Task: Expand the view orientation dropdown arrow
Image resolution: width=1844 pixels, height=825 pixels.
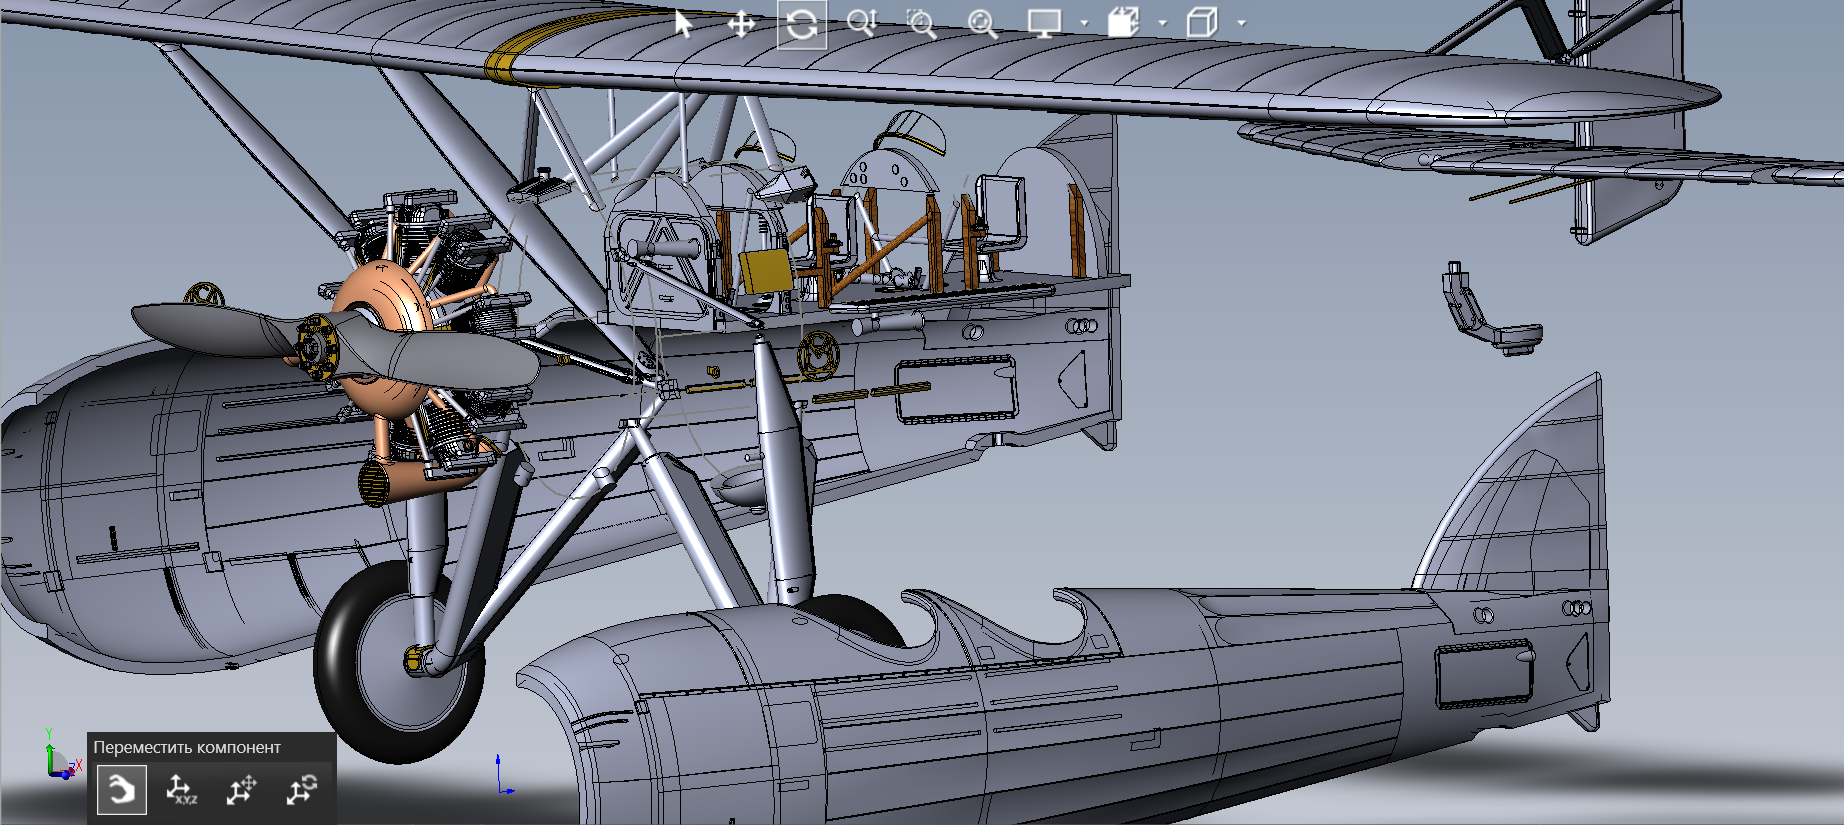Action: click(1162, 23)
